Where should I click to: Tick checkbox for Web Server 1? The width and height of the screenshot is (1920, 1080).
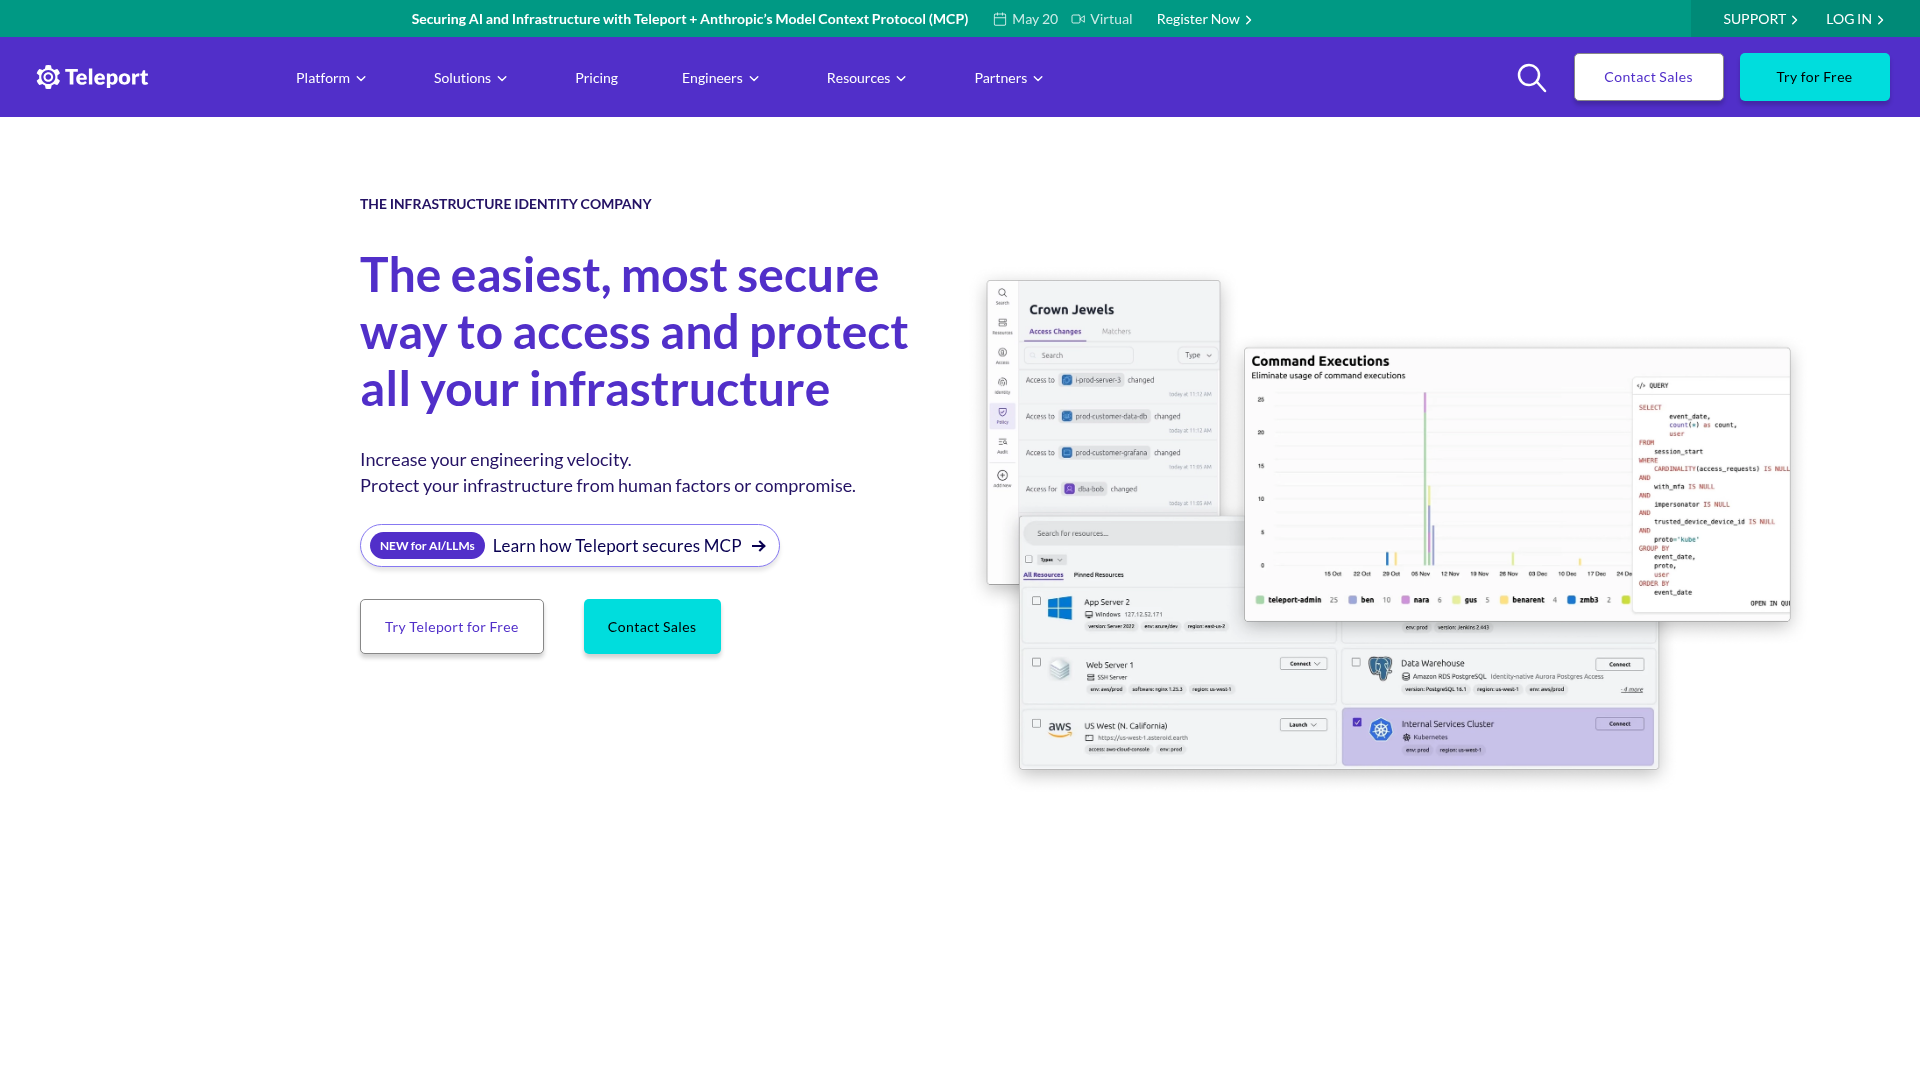pyautogui.click(x=1036, y=662)
